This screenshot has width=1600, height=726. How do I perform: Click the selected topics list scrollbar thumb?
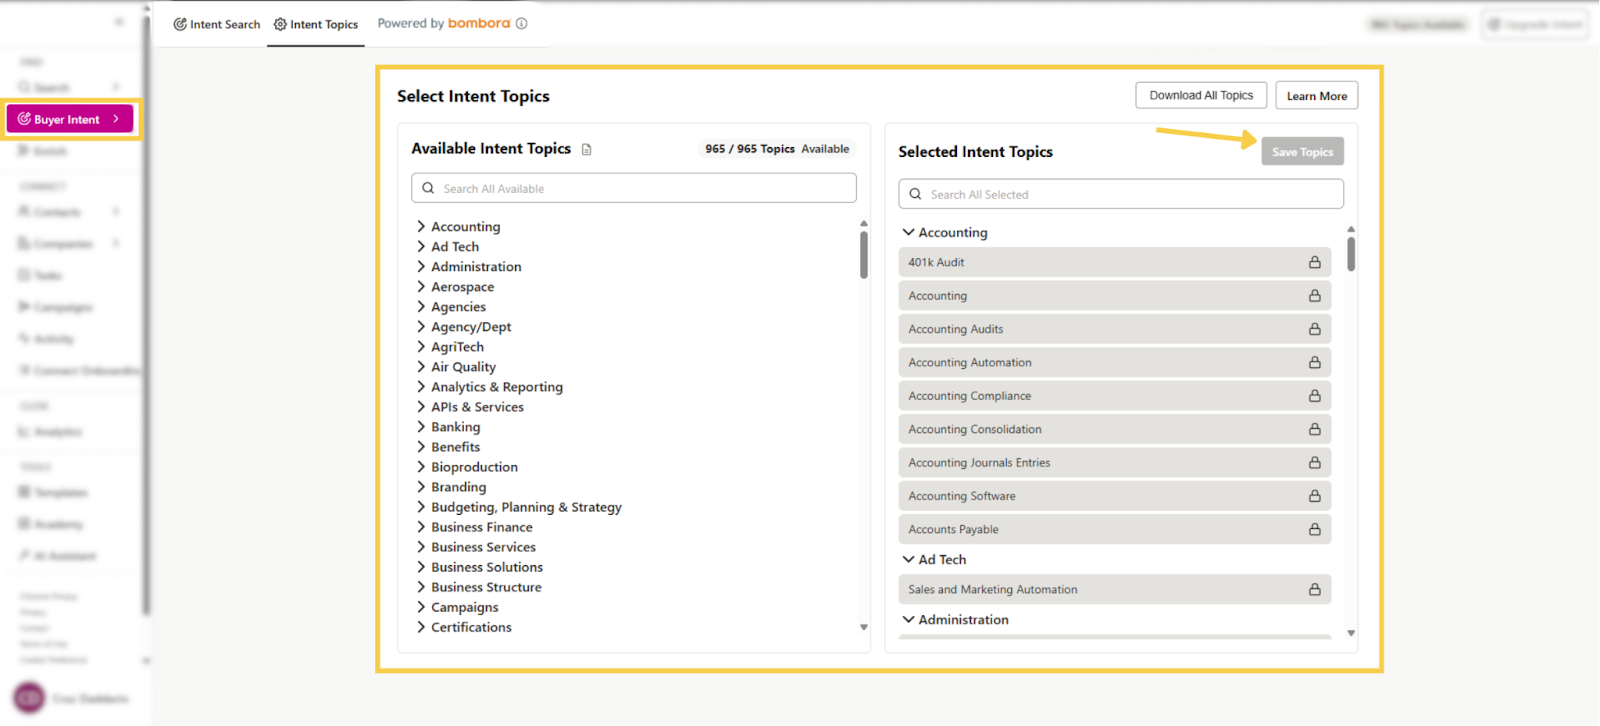1351,254
